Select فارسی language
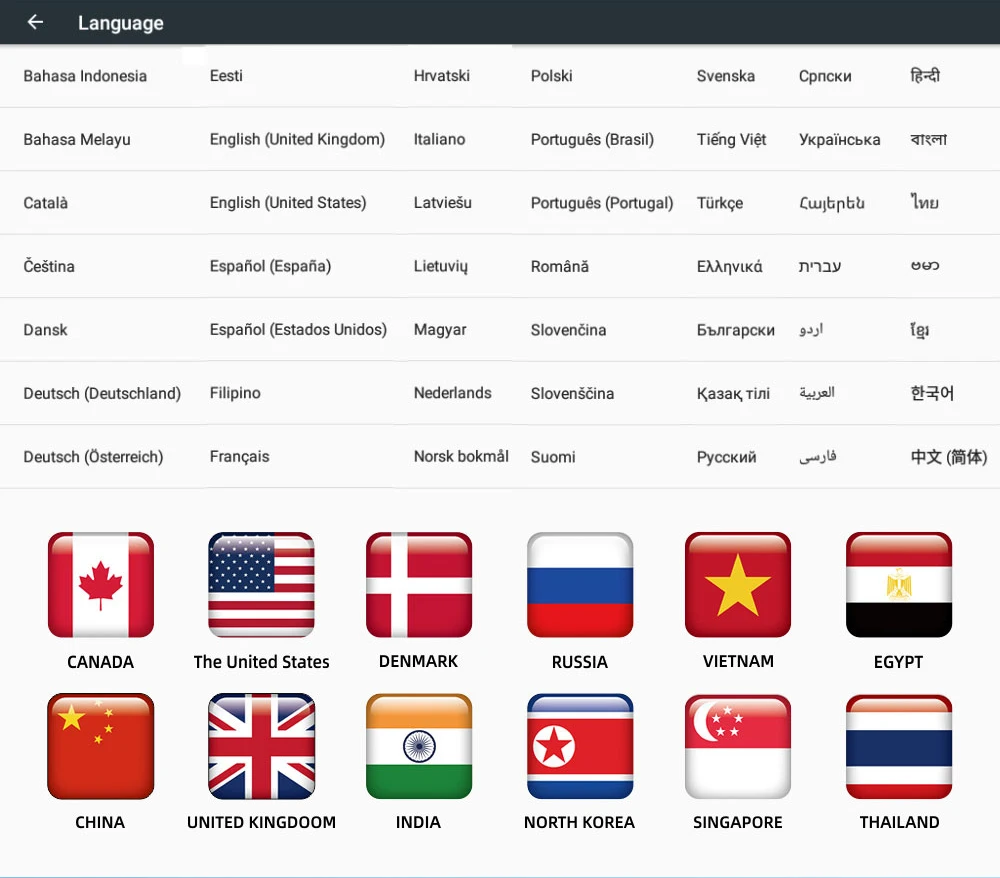The width and height of the screenshot is (1000, 878). [817, 457]
